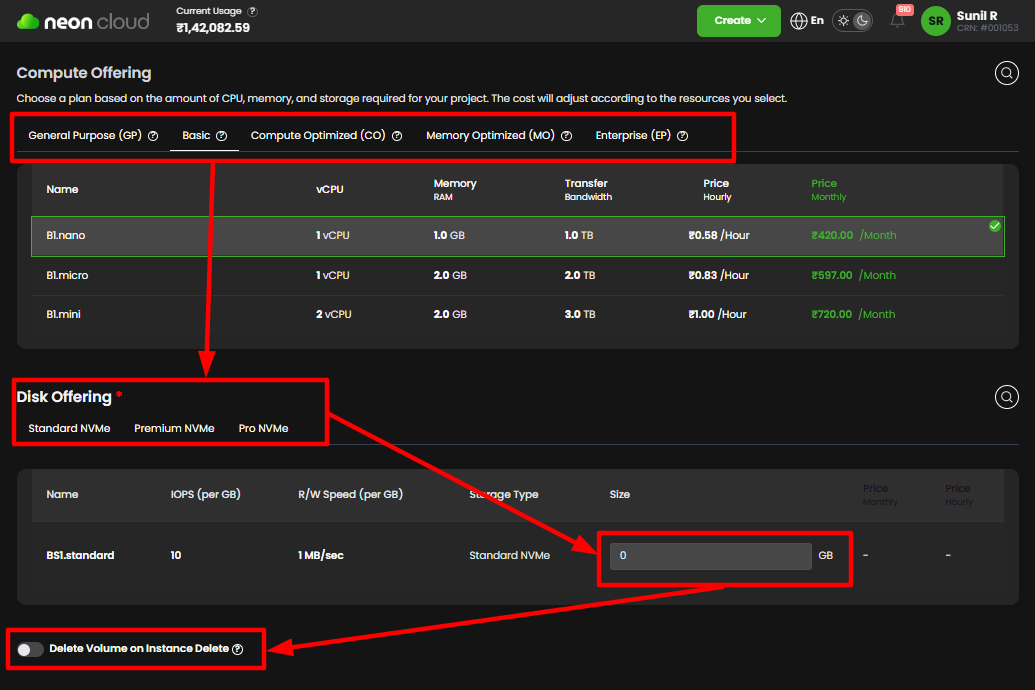Click the SR user avatar
Screen dimensions: 1035x690
[x=935, y=21]
